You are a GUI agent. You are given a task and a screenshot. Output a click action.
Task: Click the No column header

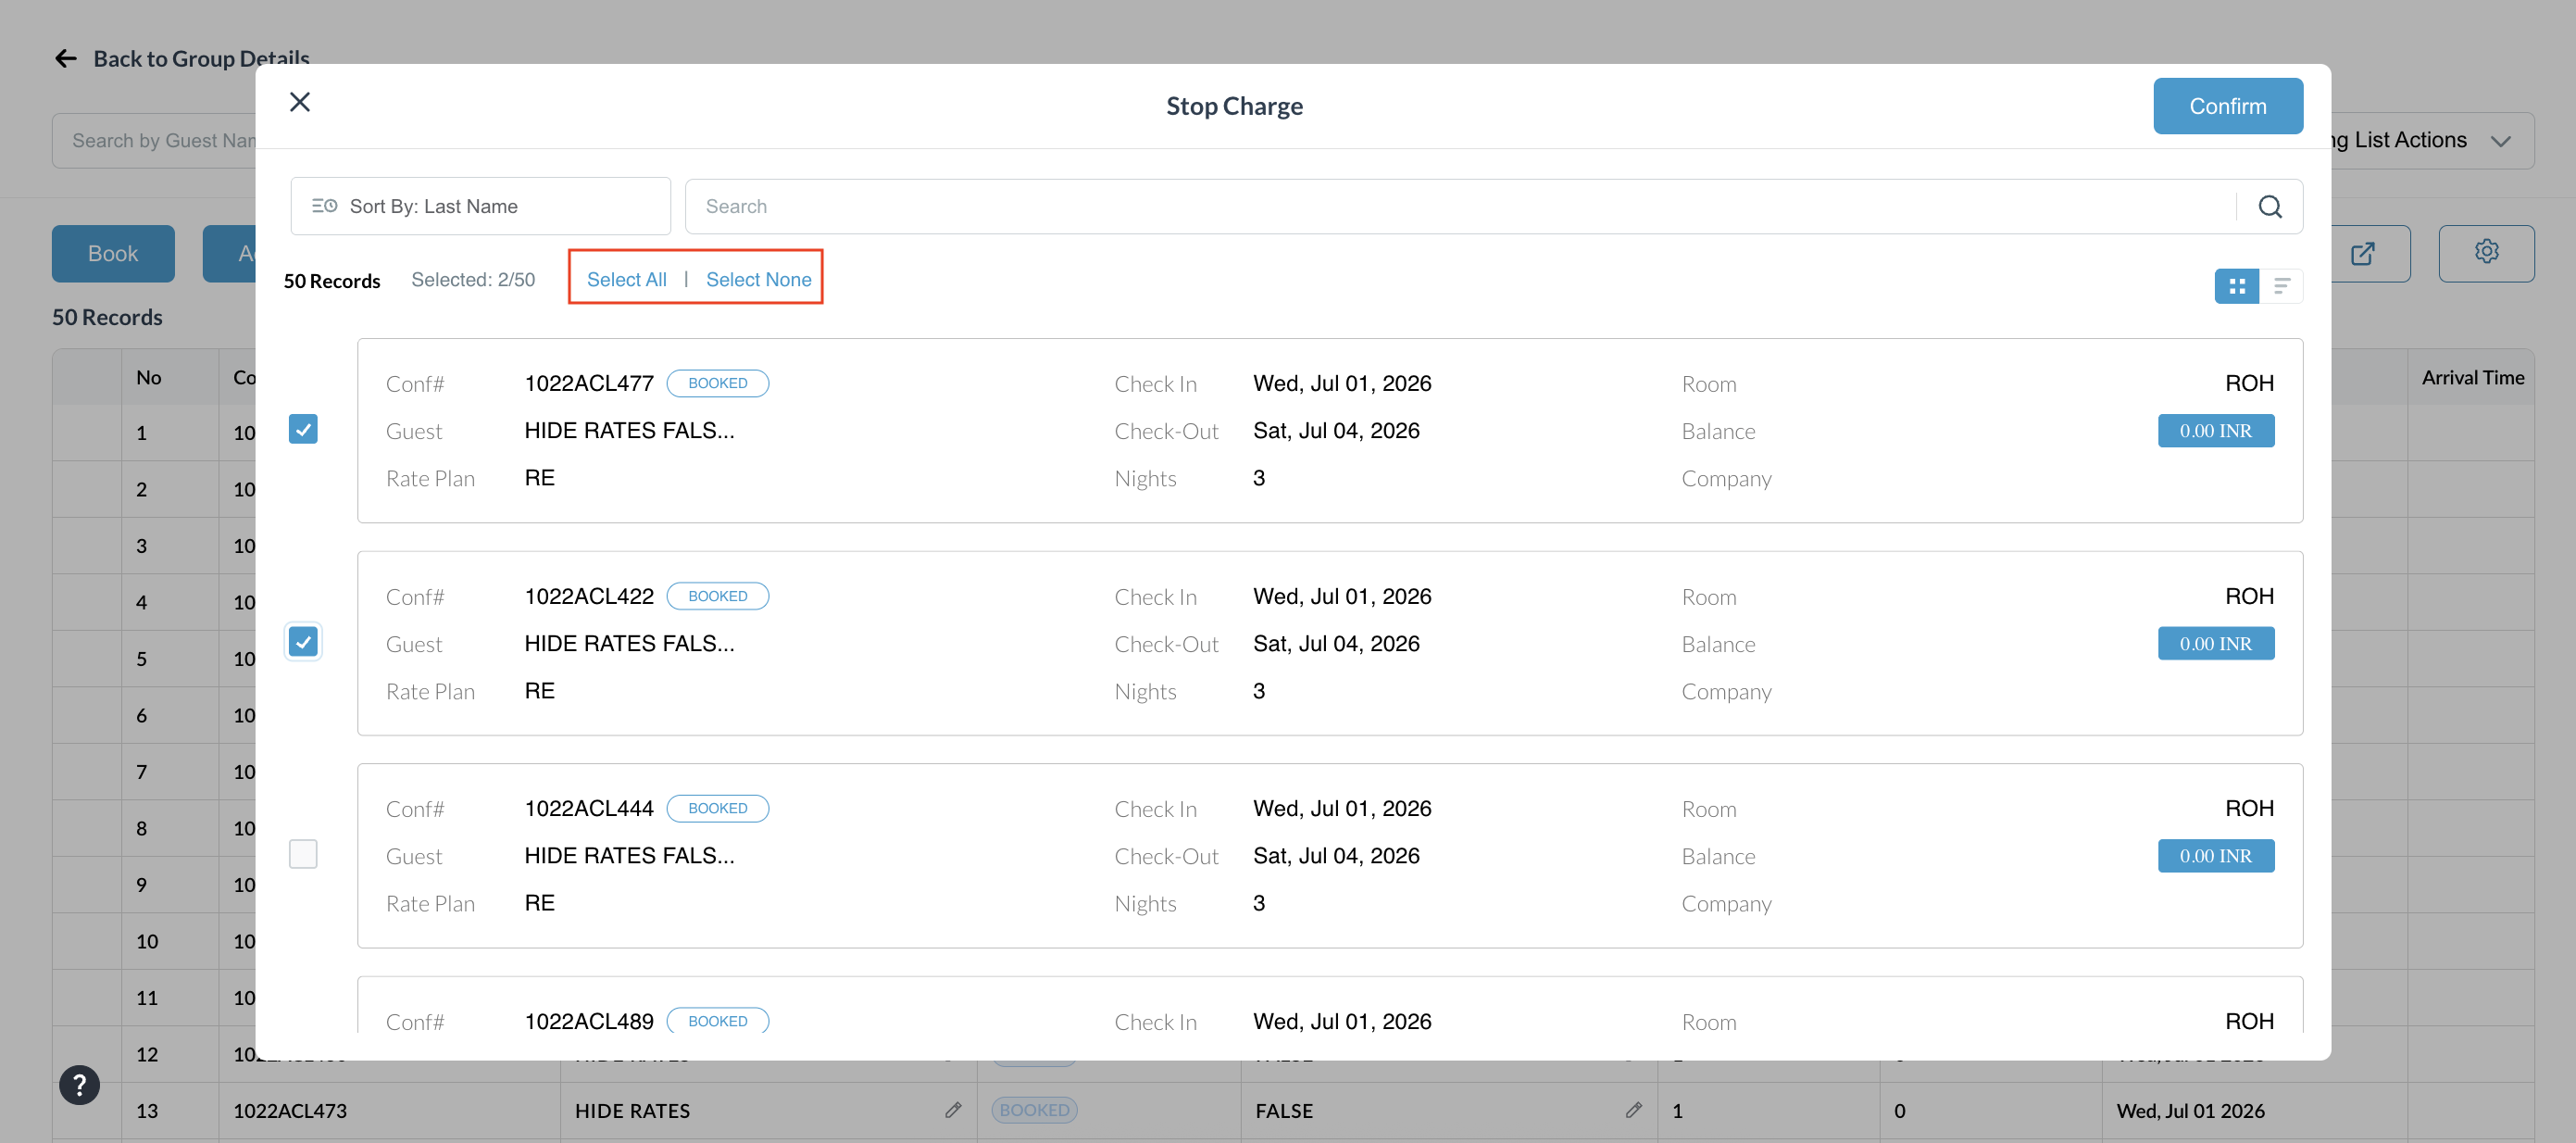(x=149, y=377)
